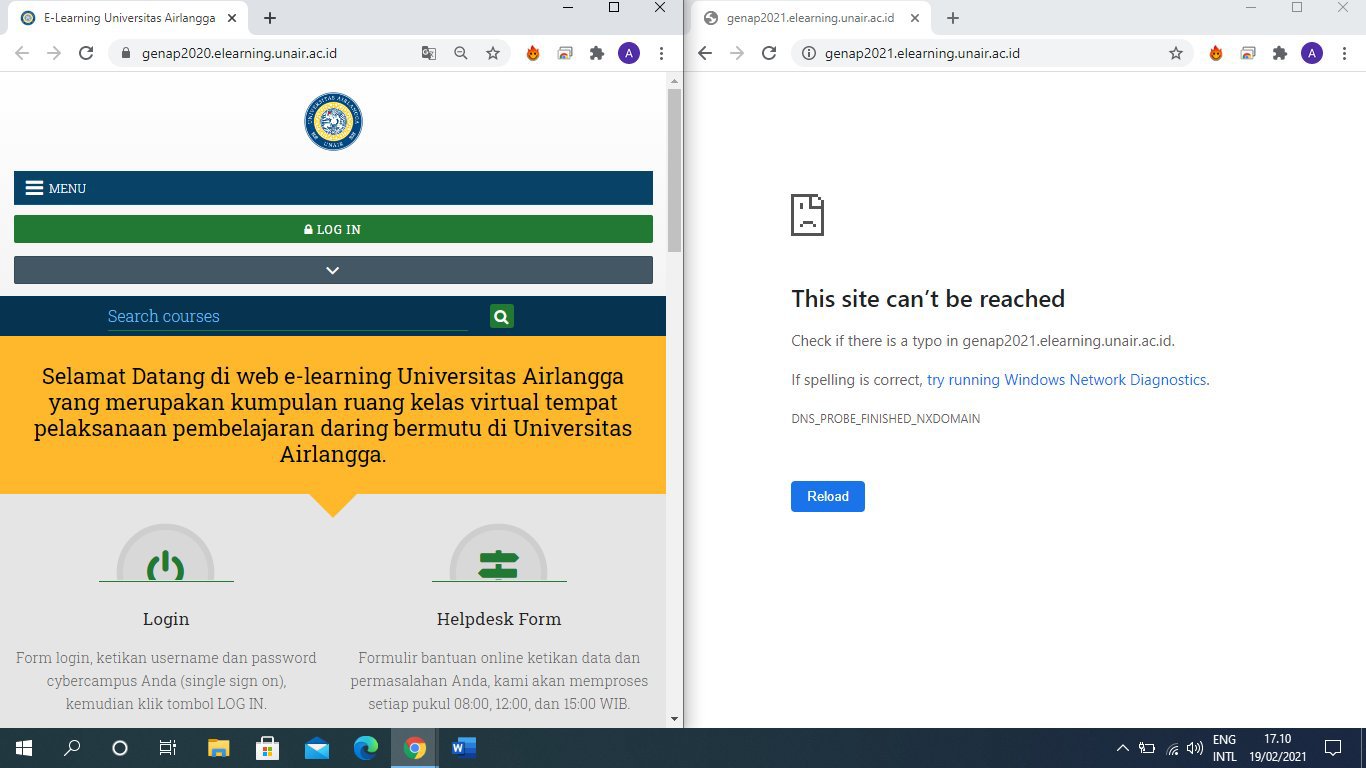Open the Extensions puzzle in genap2021 window
The height and width of the screenshot is (768, 1366).
coord(1280,53)
